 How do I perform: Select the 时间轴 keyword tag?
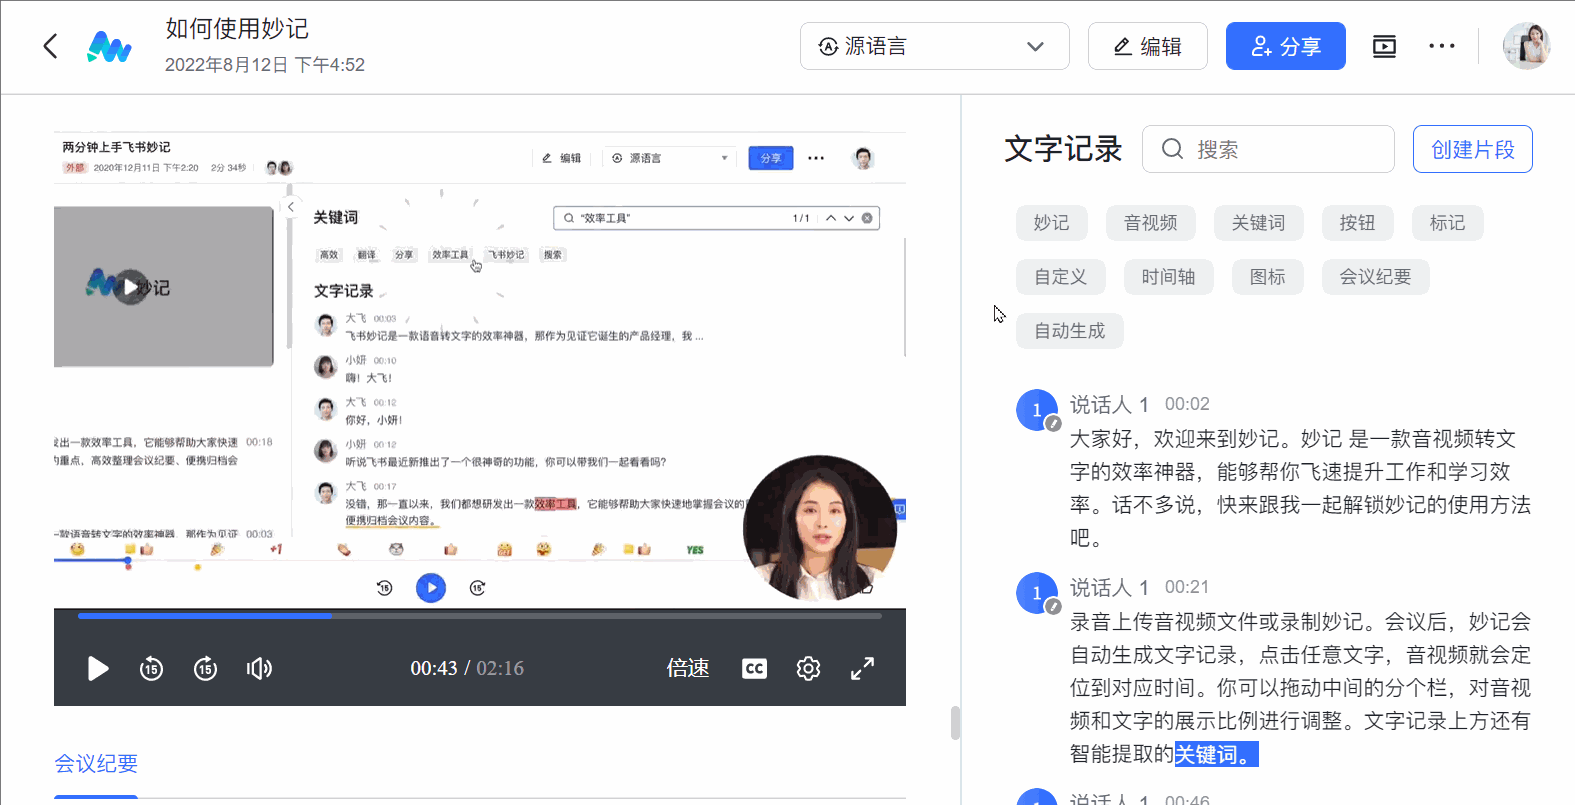1168,277
